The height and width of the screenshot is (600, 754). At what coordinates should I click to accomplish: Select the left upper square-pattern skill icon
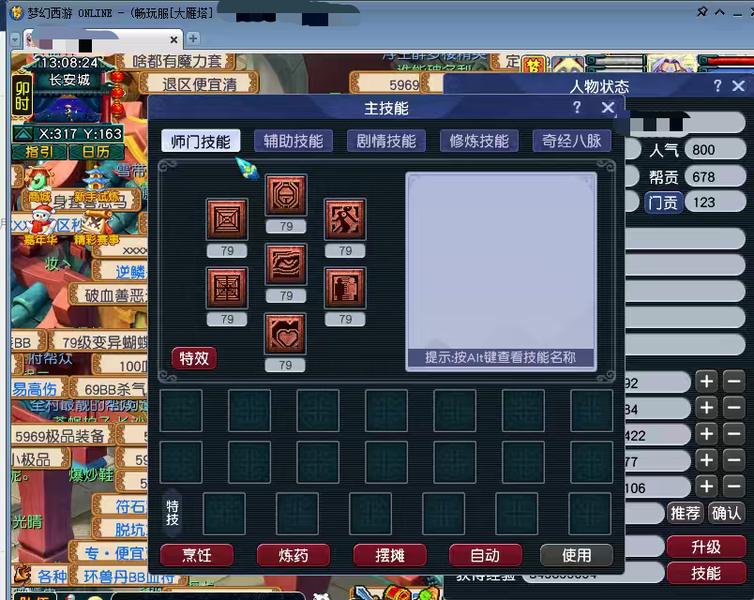[x=227, y=219]
